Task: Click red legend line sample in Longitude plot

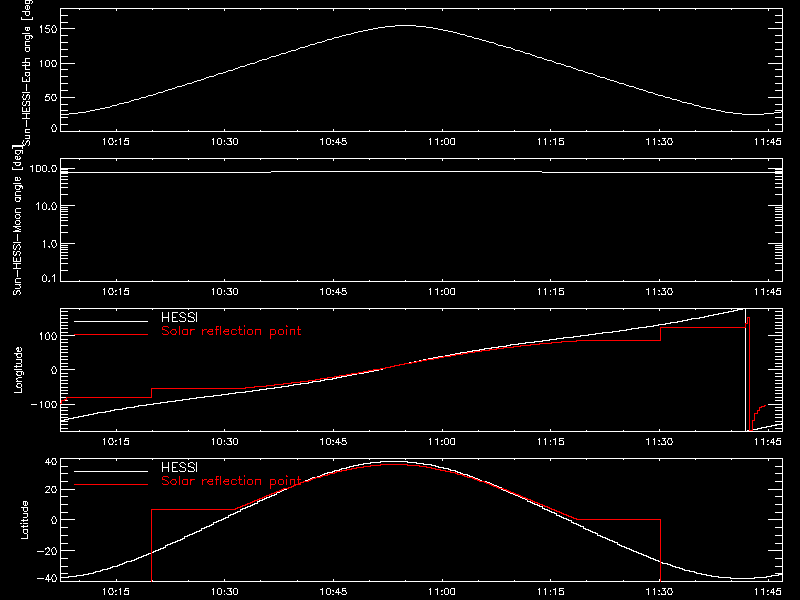Action: (111, 335)
